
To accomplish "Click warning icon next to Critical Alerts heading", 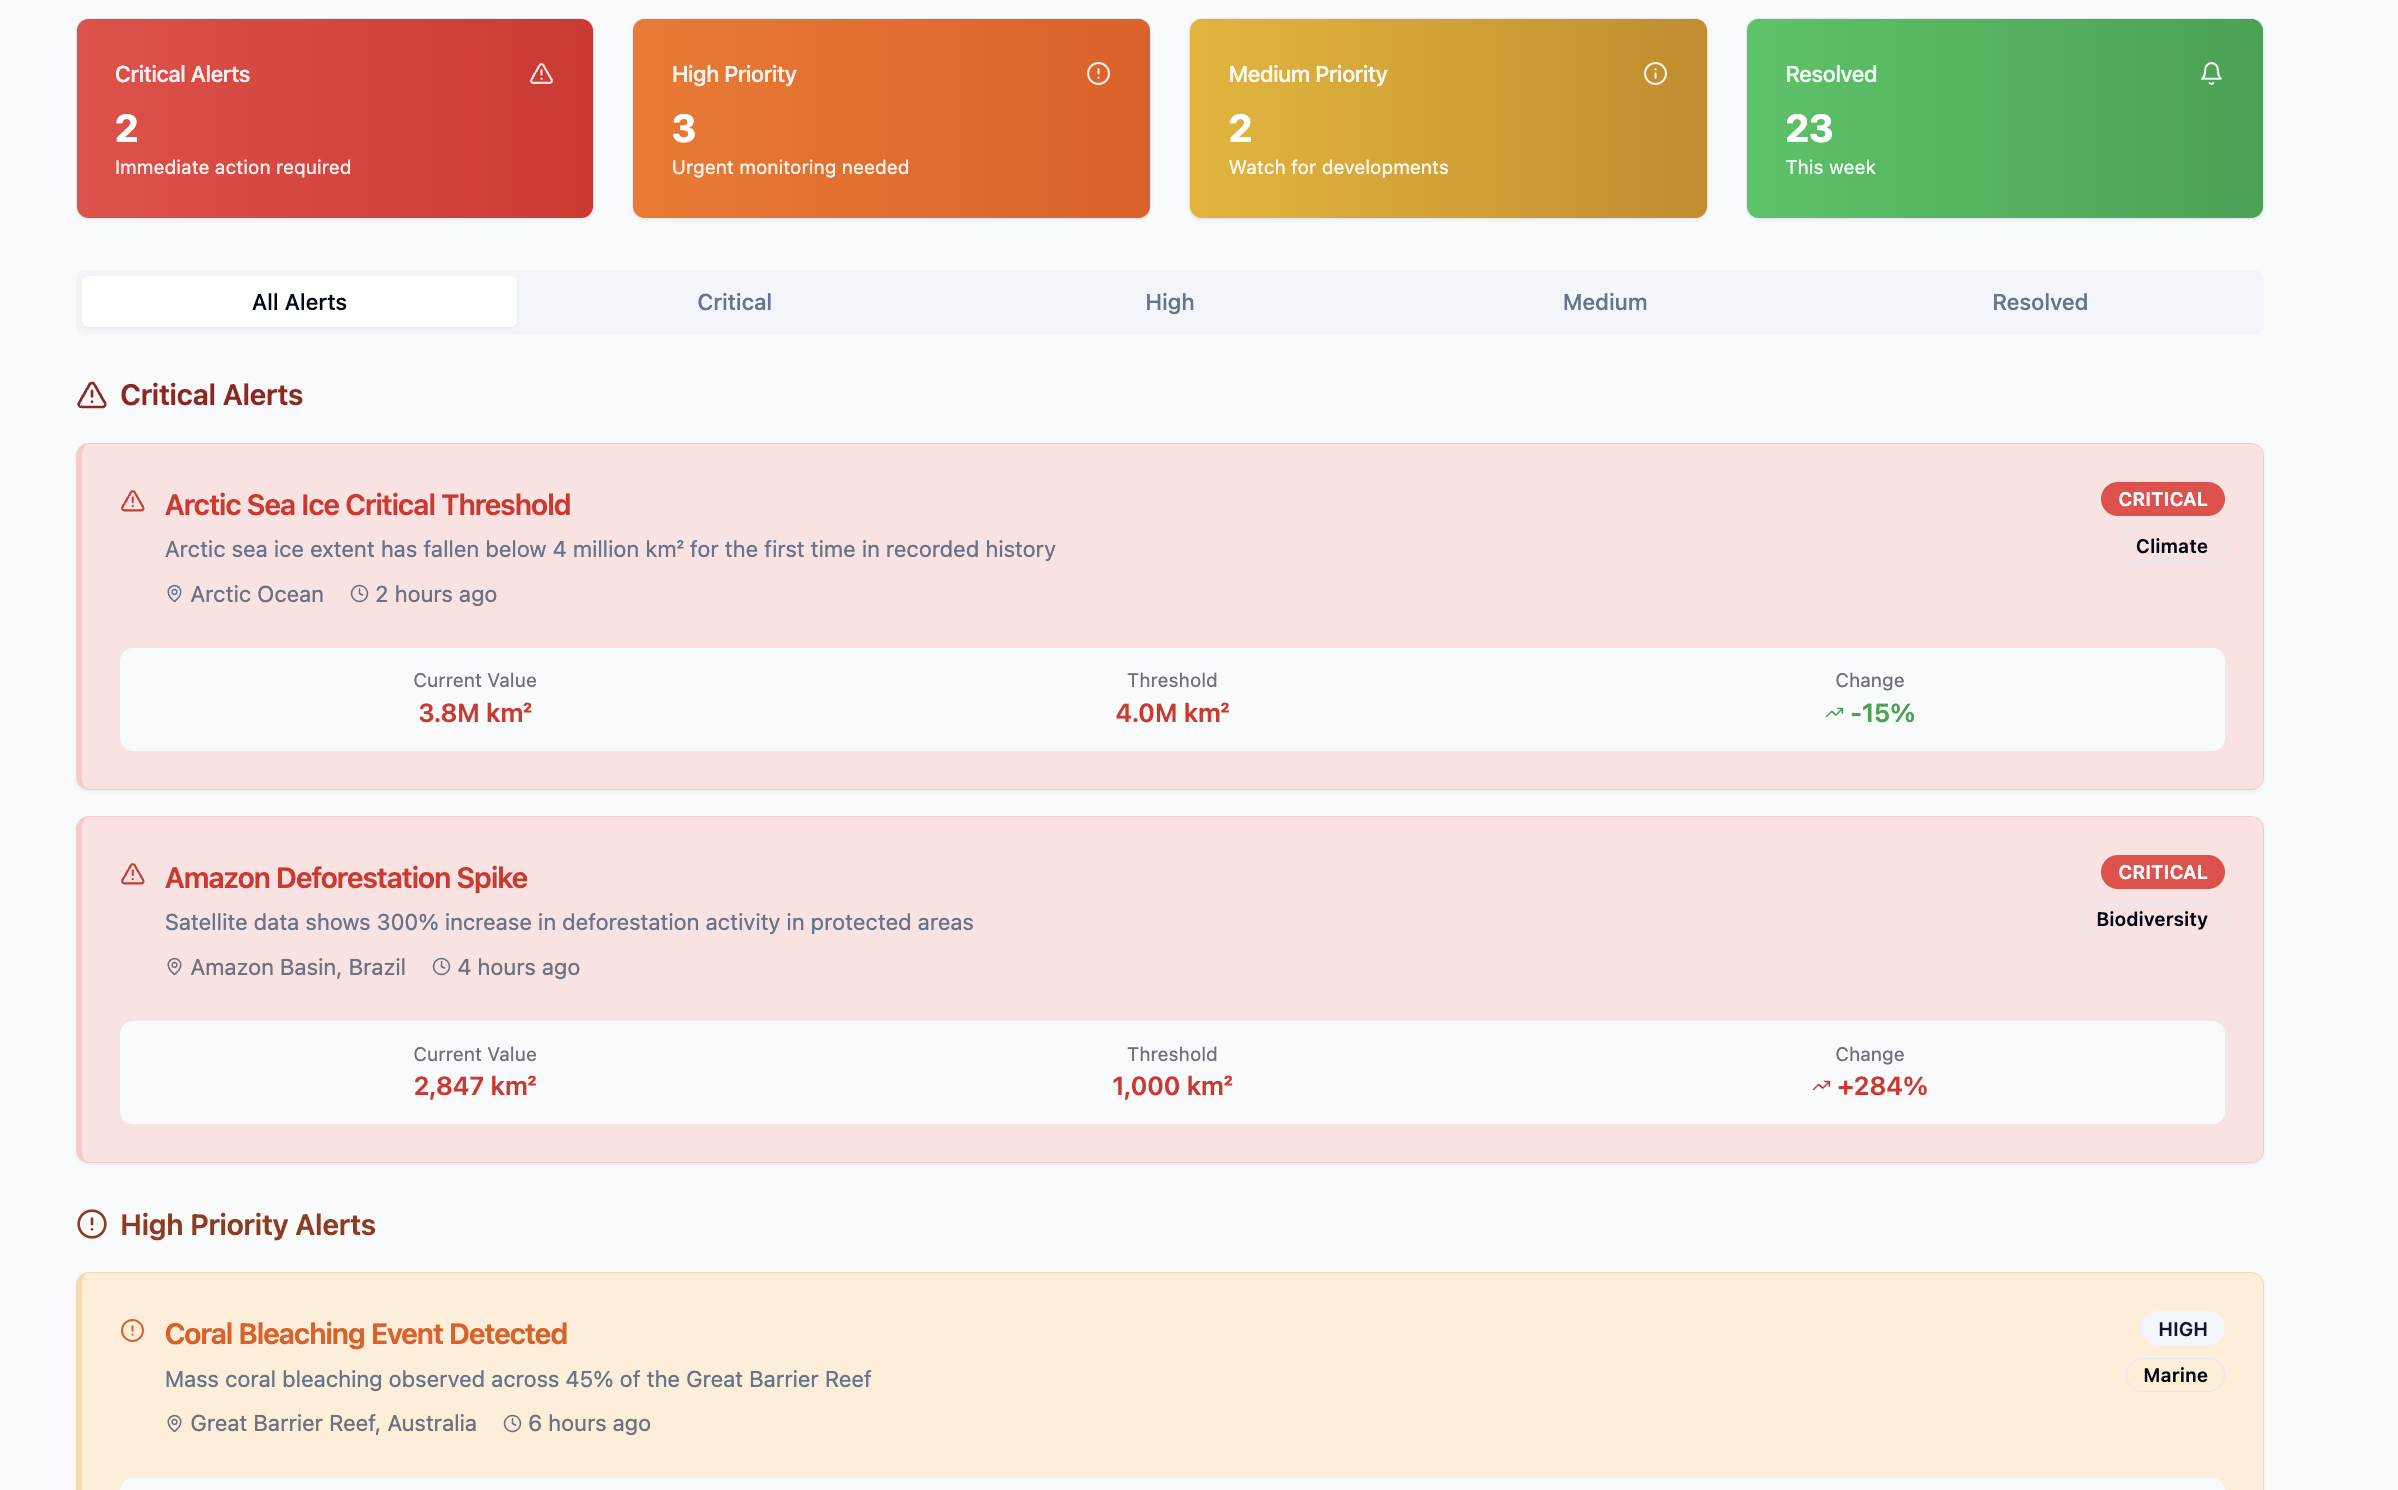I will click(92, 396).
